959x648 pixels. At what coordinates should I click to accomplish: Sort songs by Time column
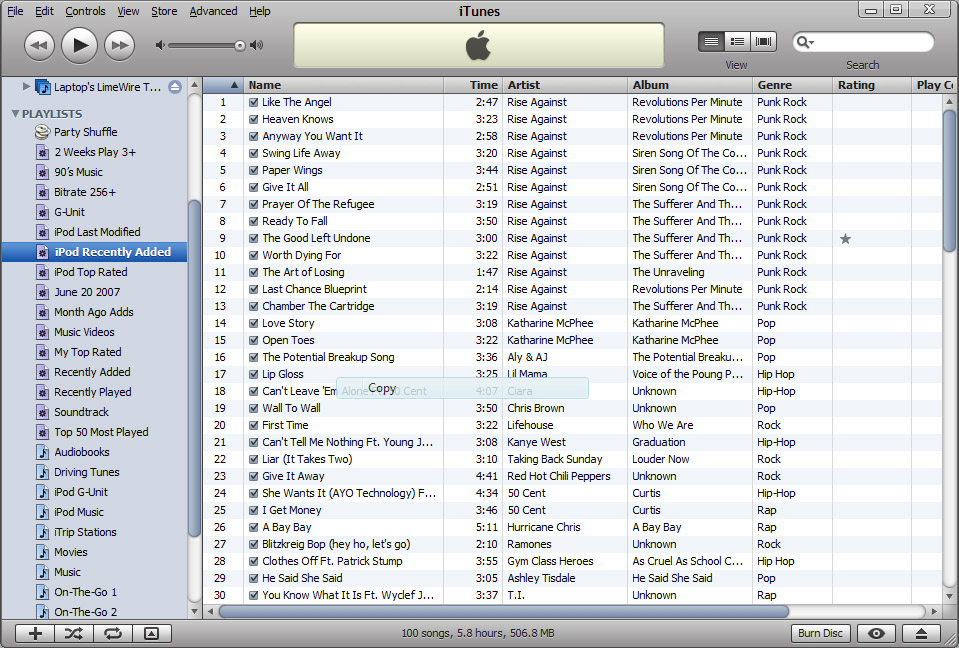[473, 85]
